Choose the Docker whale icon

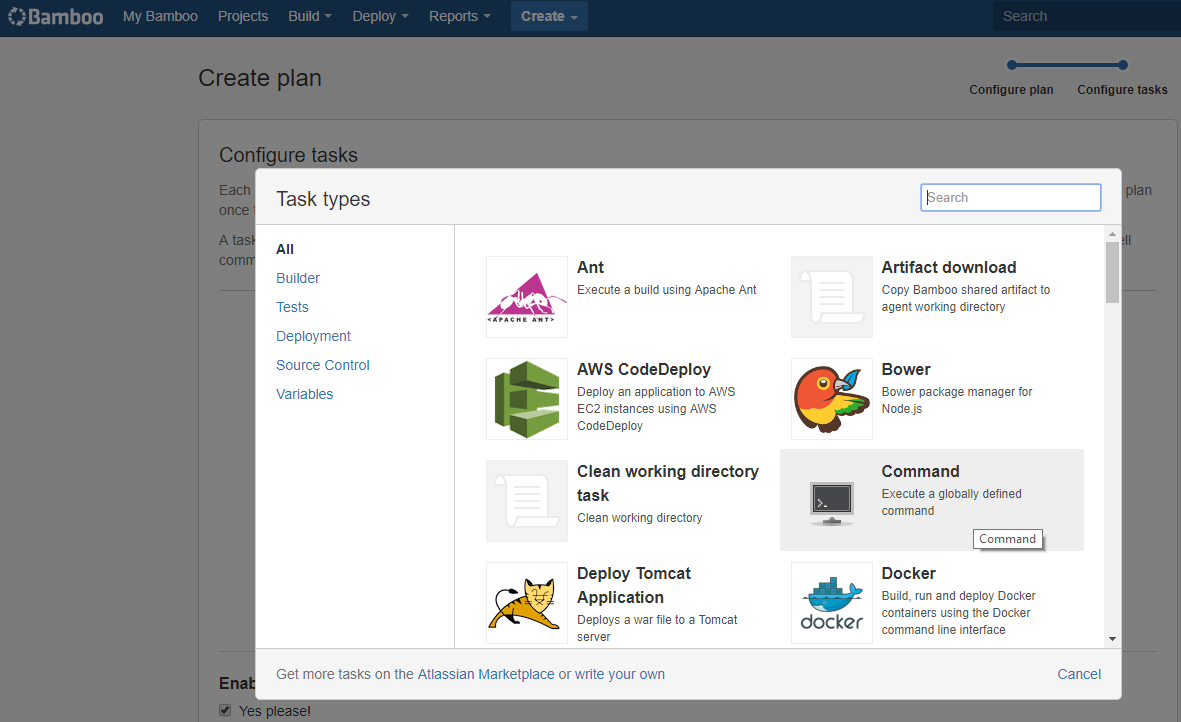(x=832, y=603)
